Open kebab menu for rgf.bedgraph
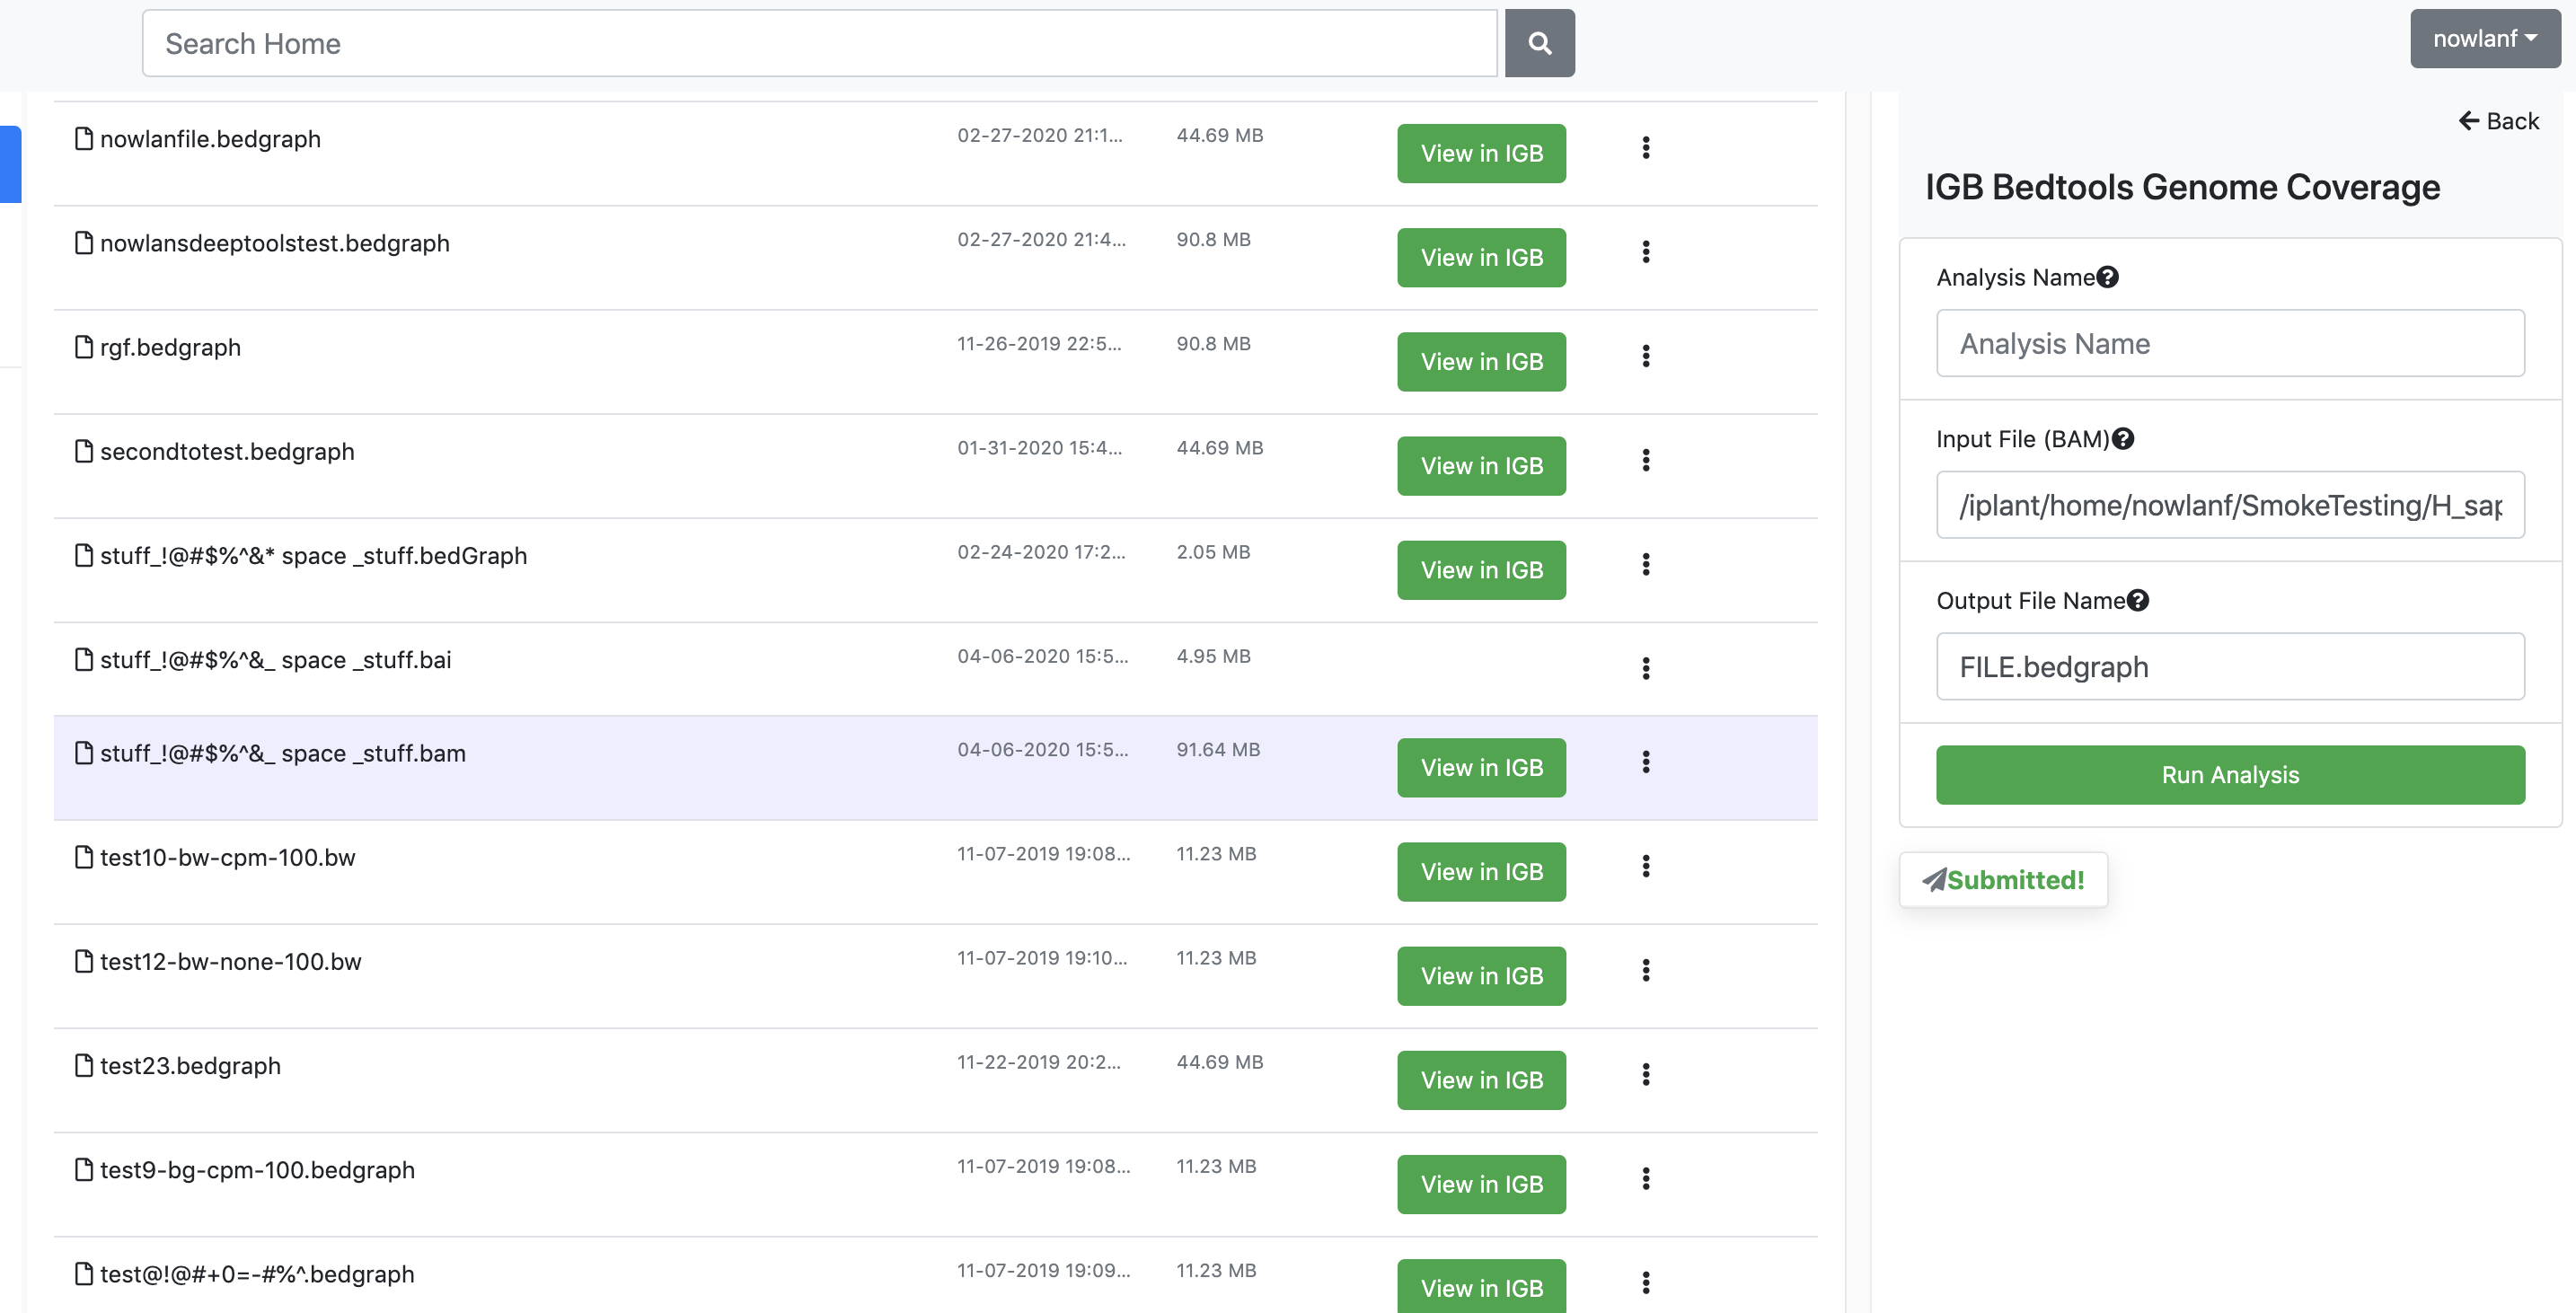This screenshot has height=1313, width=2576. coord(1645,356)
